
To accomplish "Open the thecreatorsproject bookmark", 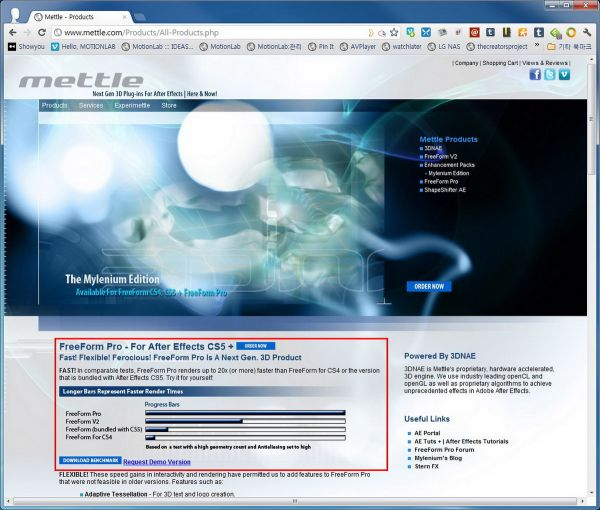I will pos(497,47).
